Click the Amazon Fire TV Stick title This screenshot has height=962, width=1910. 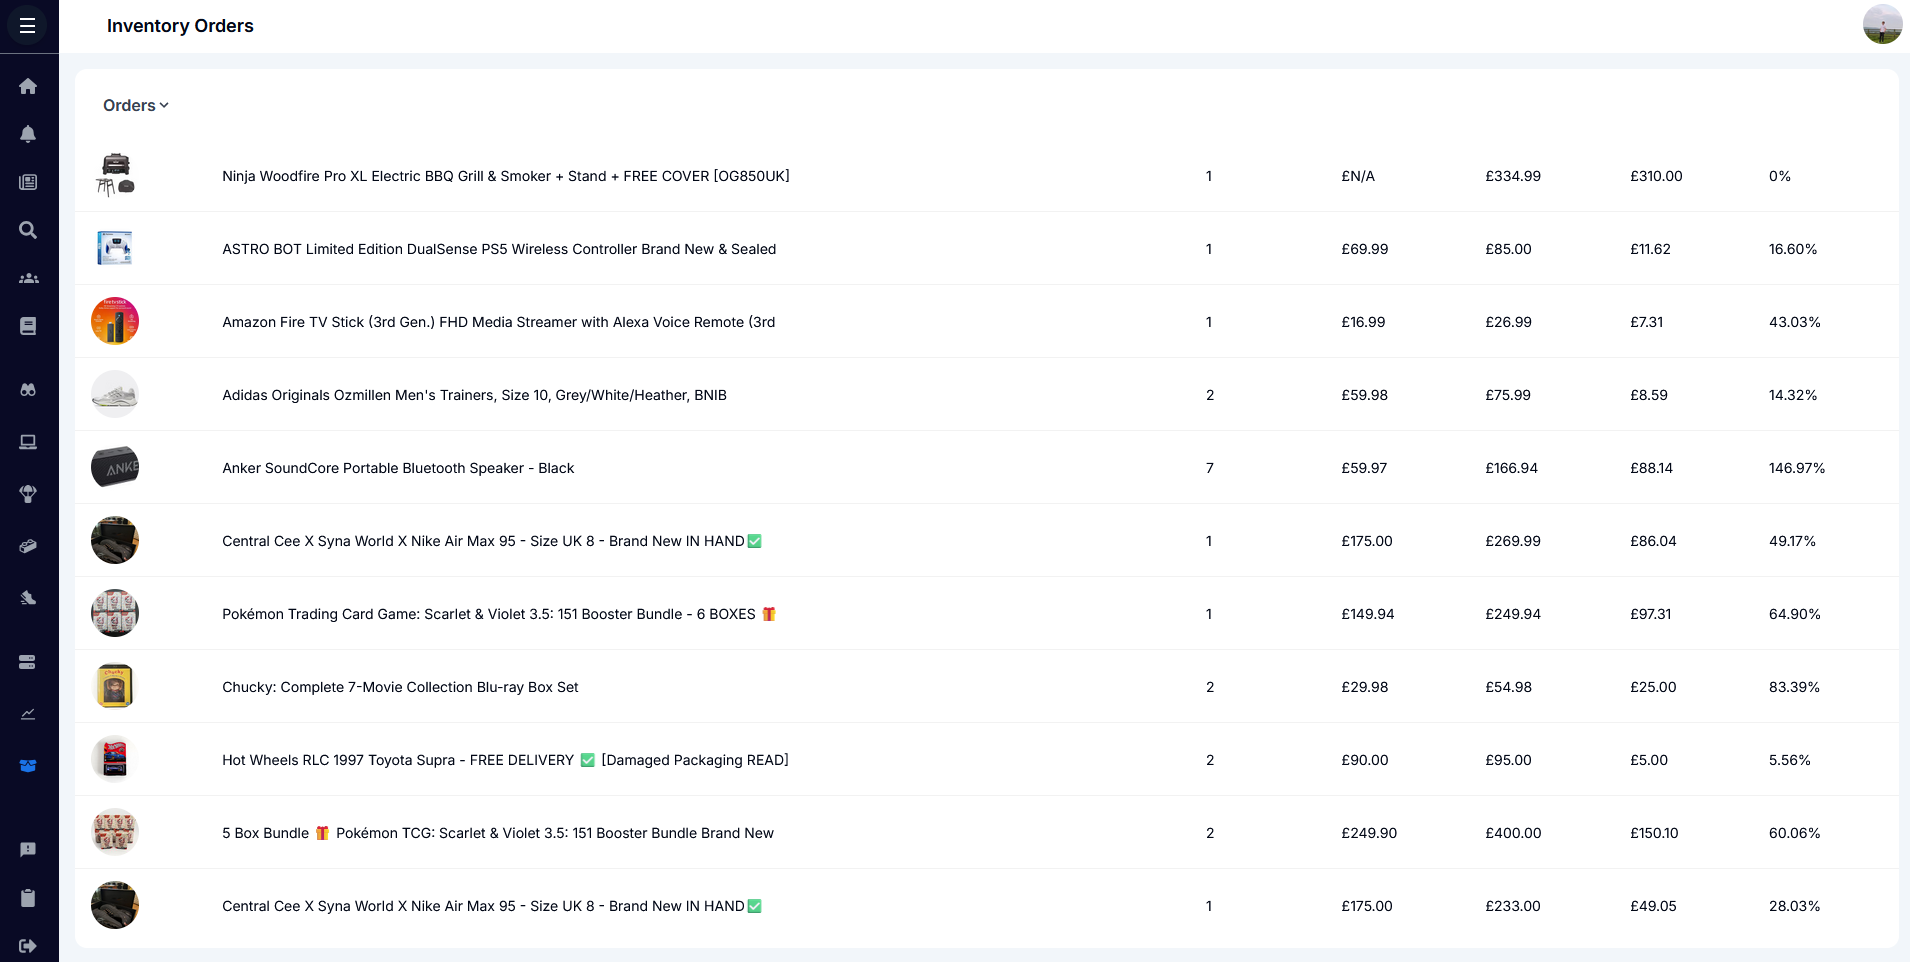coord(499,322)
